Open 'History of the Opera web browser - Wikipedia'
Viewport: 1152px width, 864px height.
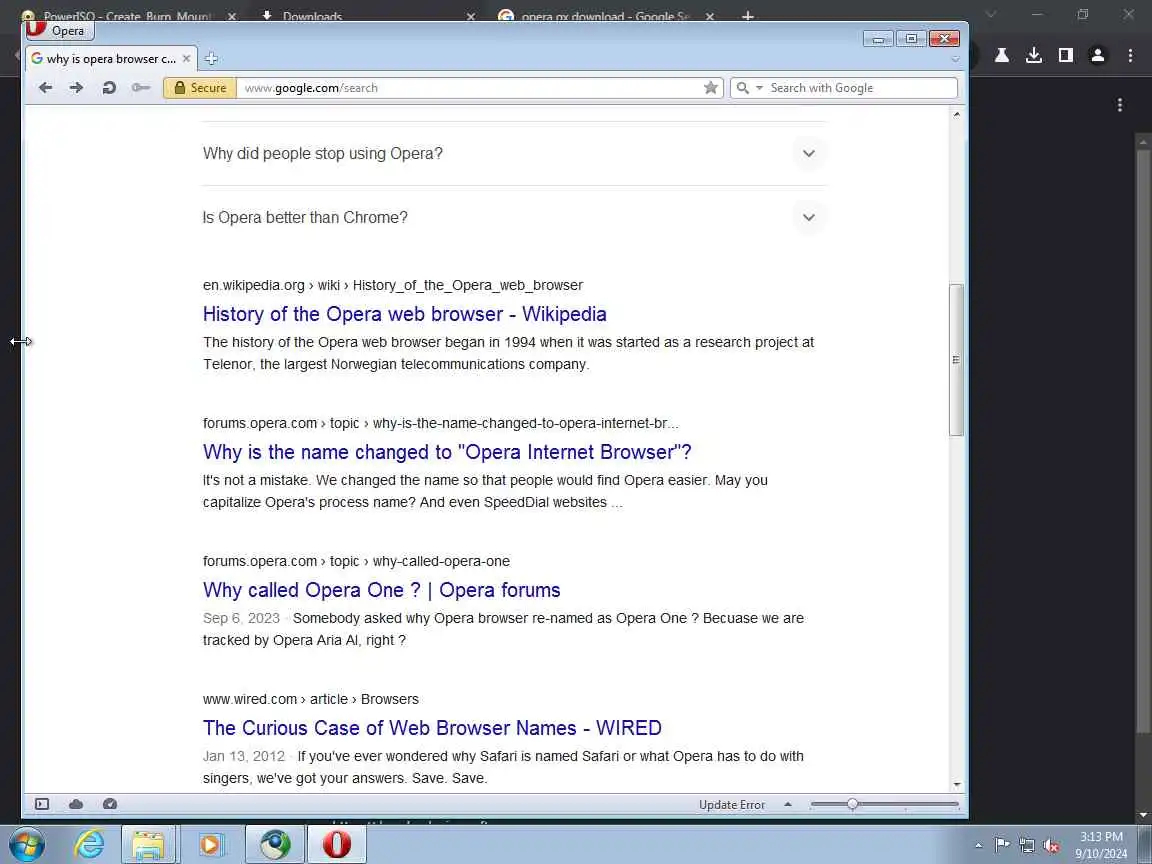pos(405,314)
